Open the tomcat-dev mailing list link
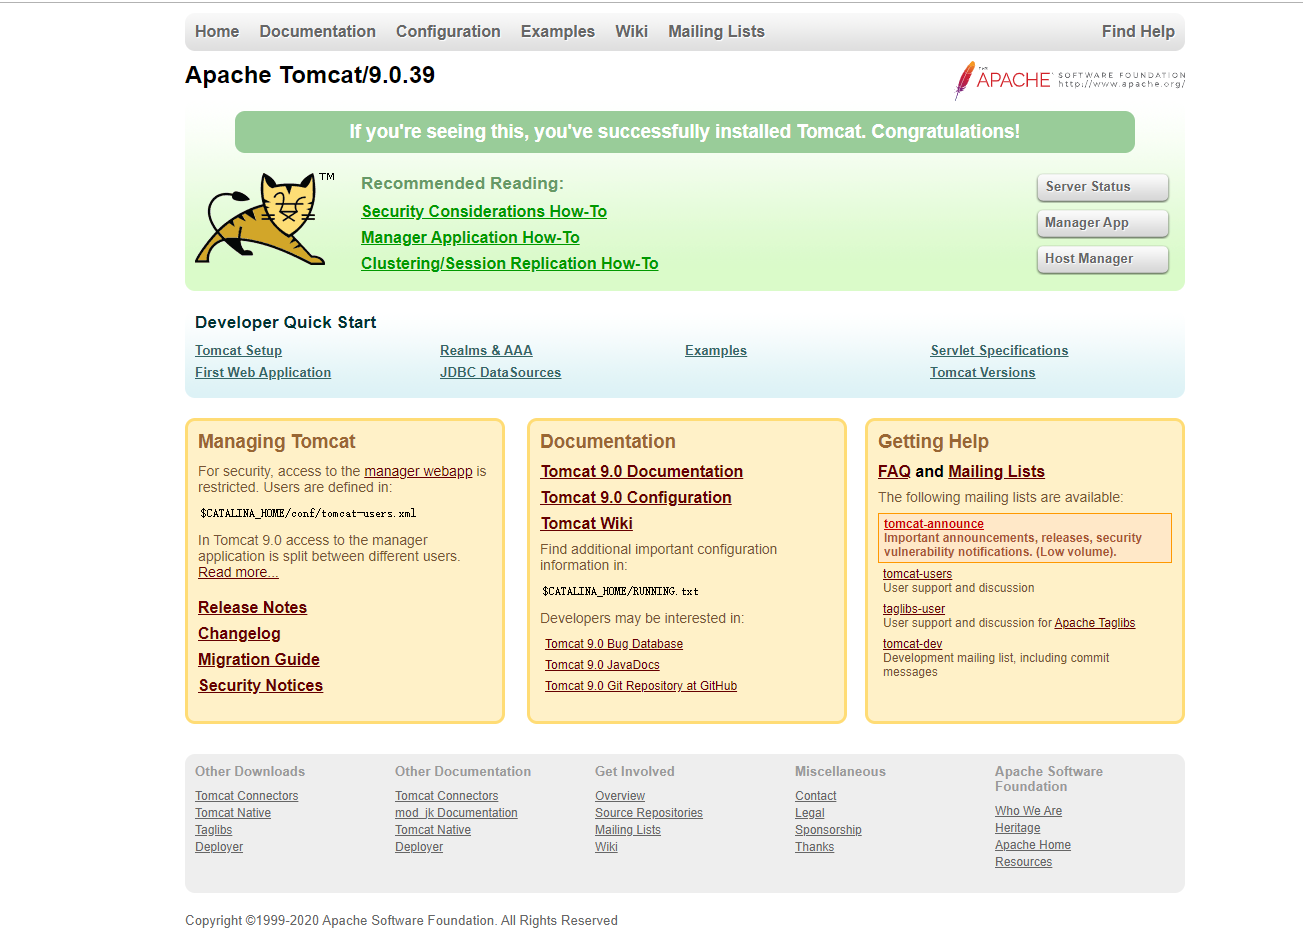Image resolution: width=1303 pixels, height=946 pixels. pos(913,644)
